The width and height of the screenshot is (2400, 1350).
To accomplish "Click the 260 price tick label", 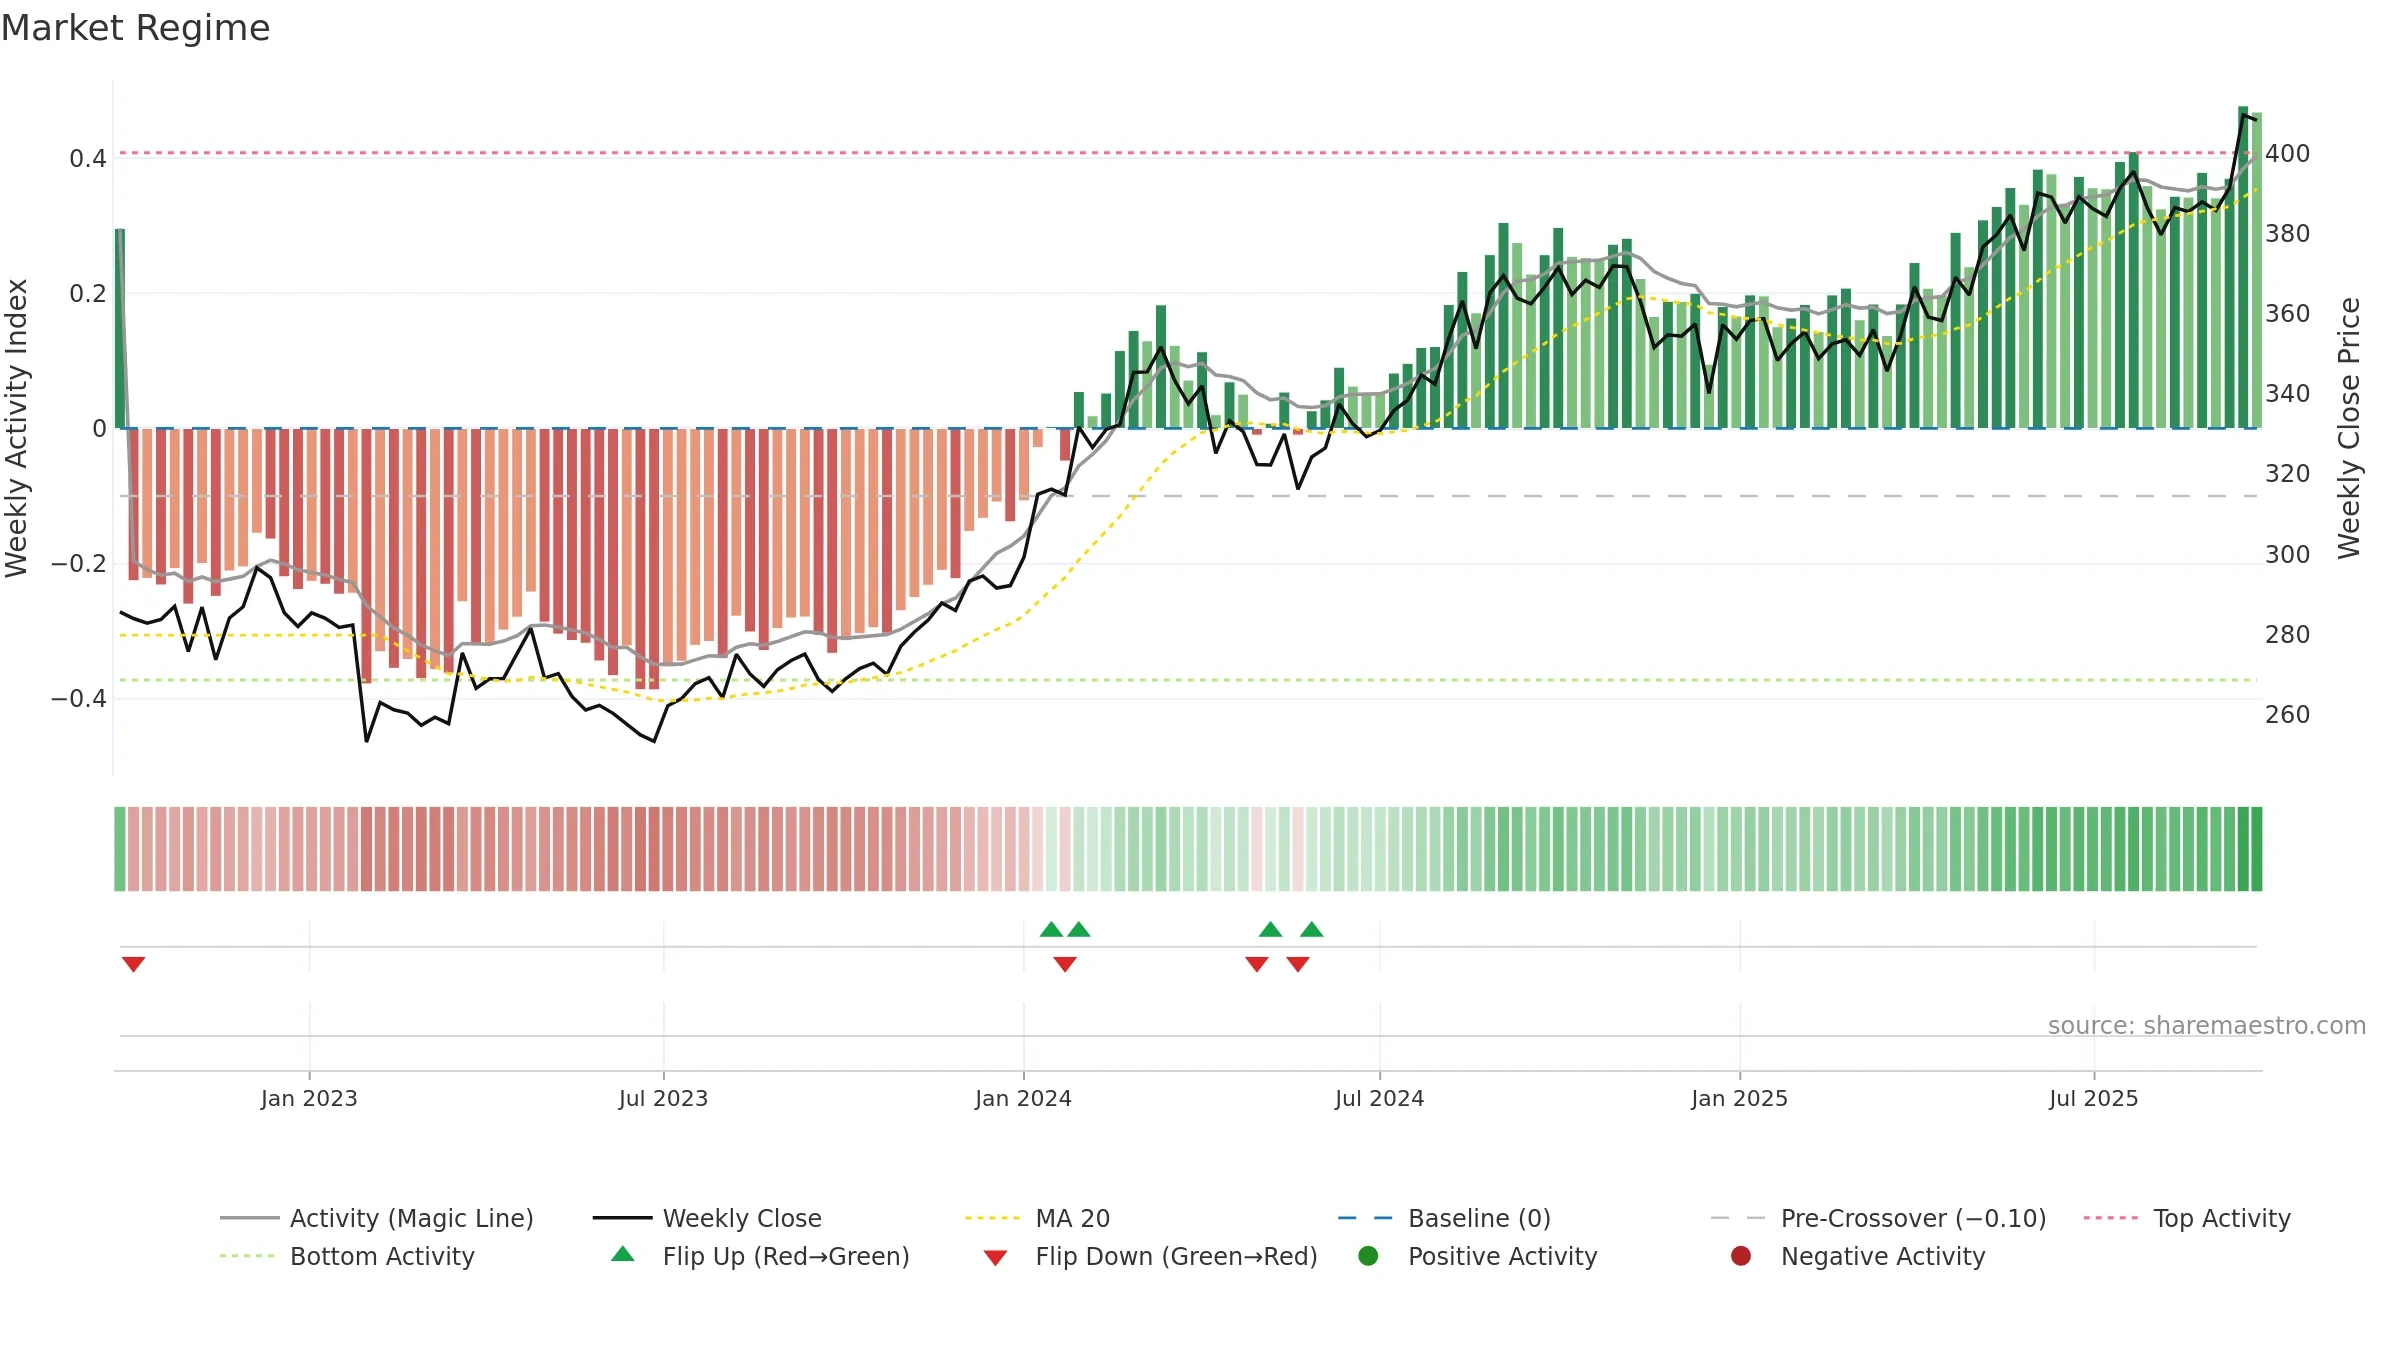I will 2288,715.
